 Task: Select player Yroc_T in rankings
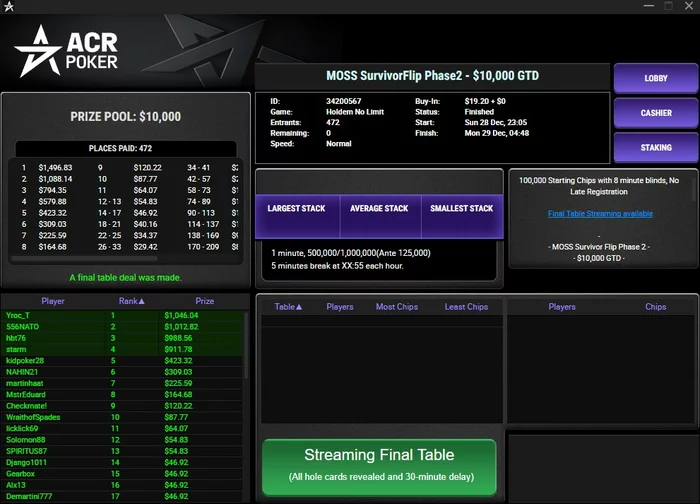tap(122, 315)
